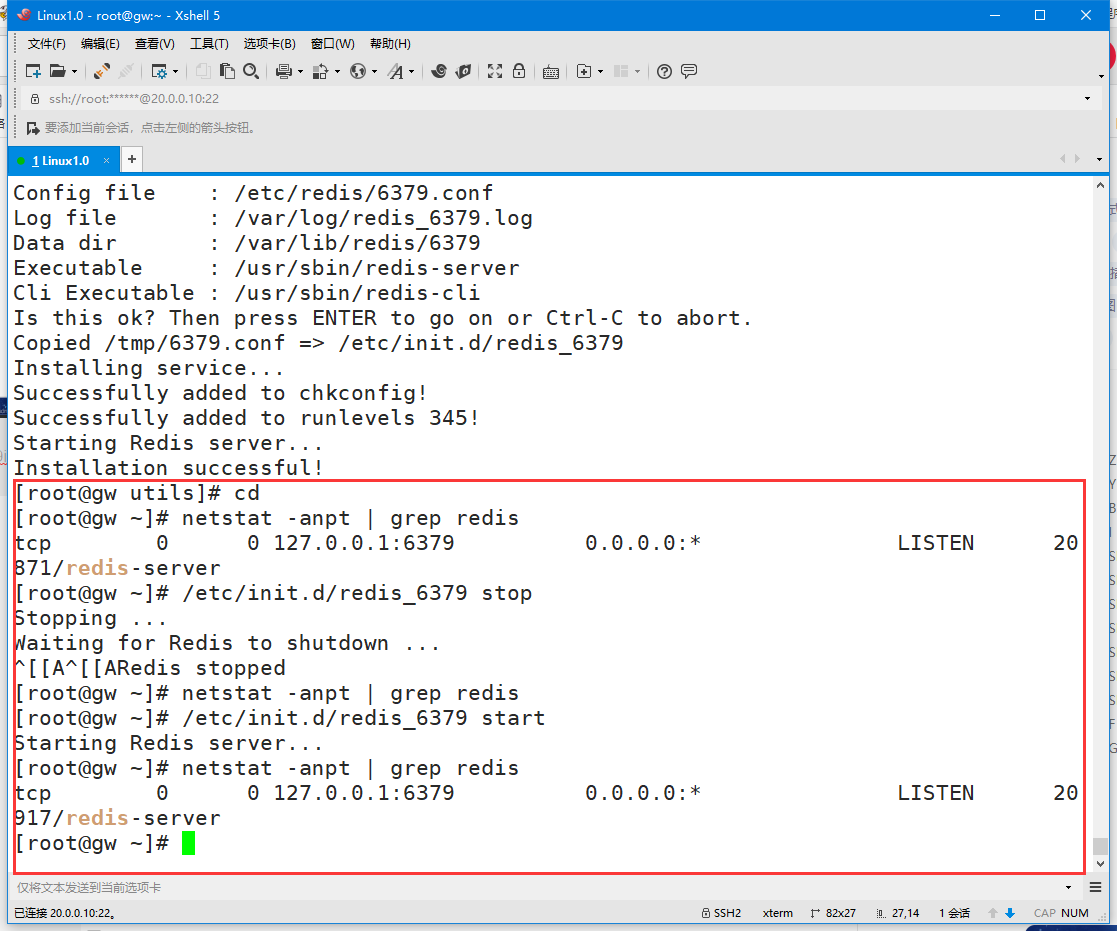Click the compose bar hamburger menu icon
The width and height of the screenshot is (1117, 931).
tap(1096, 887)
